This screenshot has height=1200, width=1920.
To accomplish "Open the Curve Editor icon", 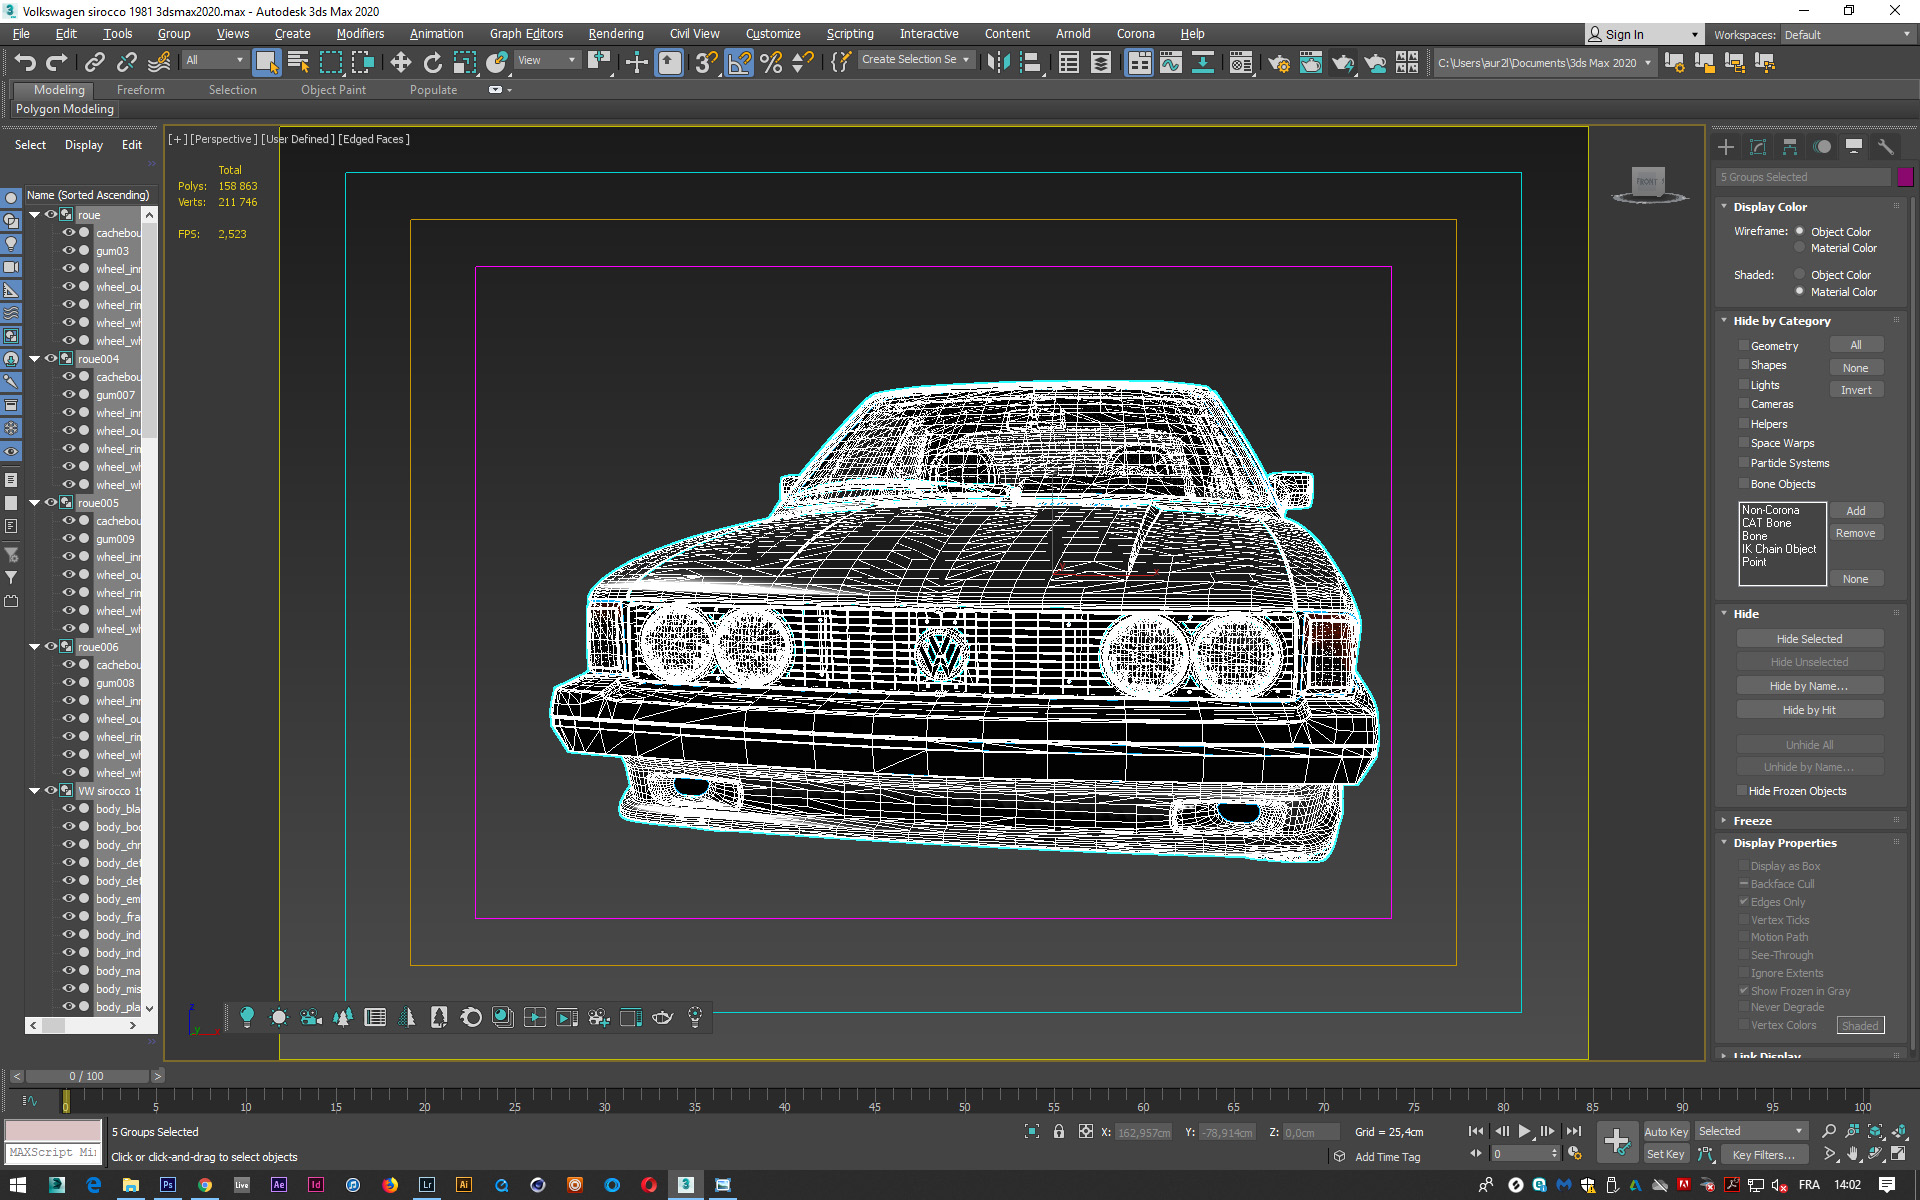I will (x=1171, y=63).
